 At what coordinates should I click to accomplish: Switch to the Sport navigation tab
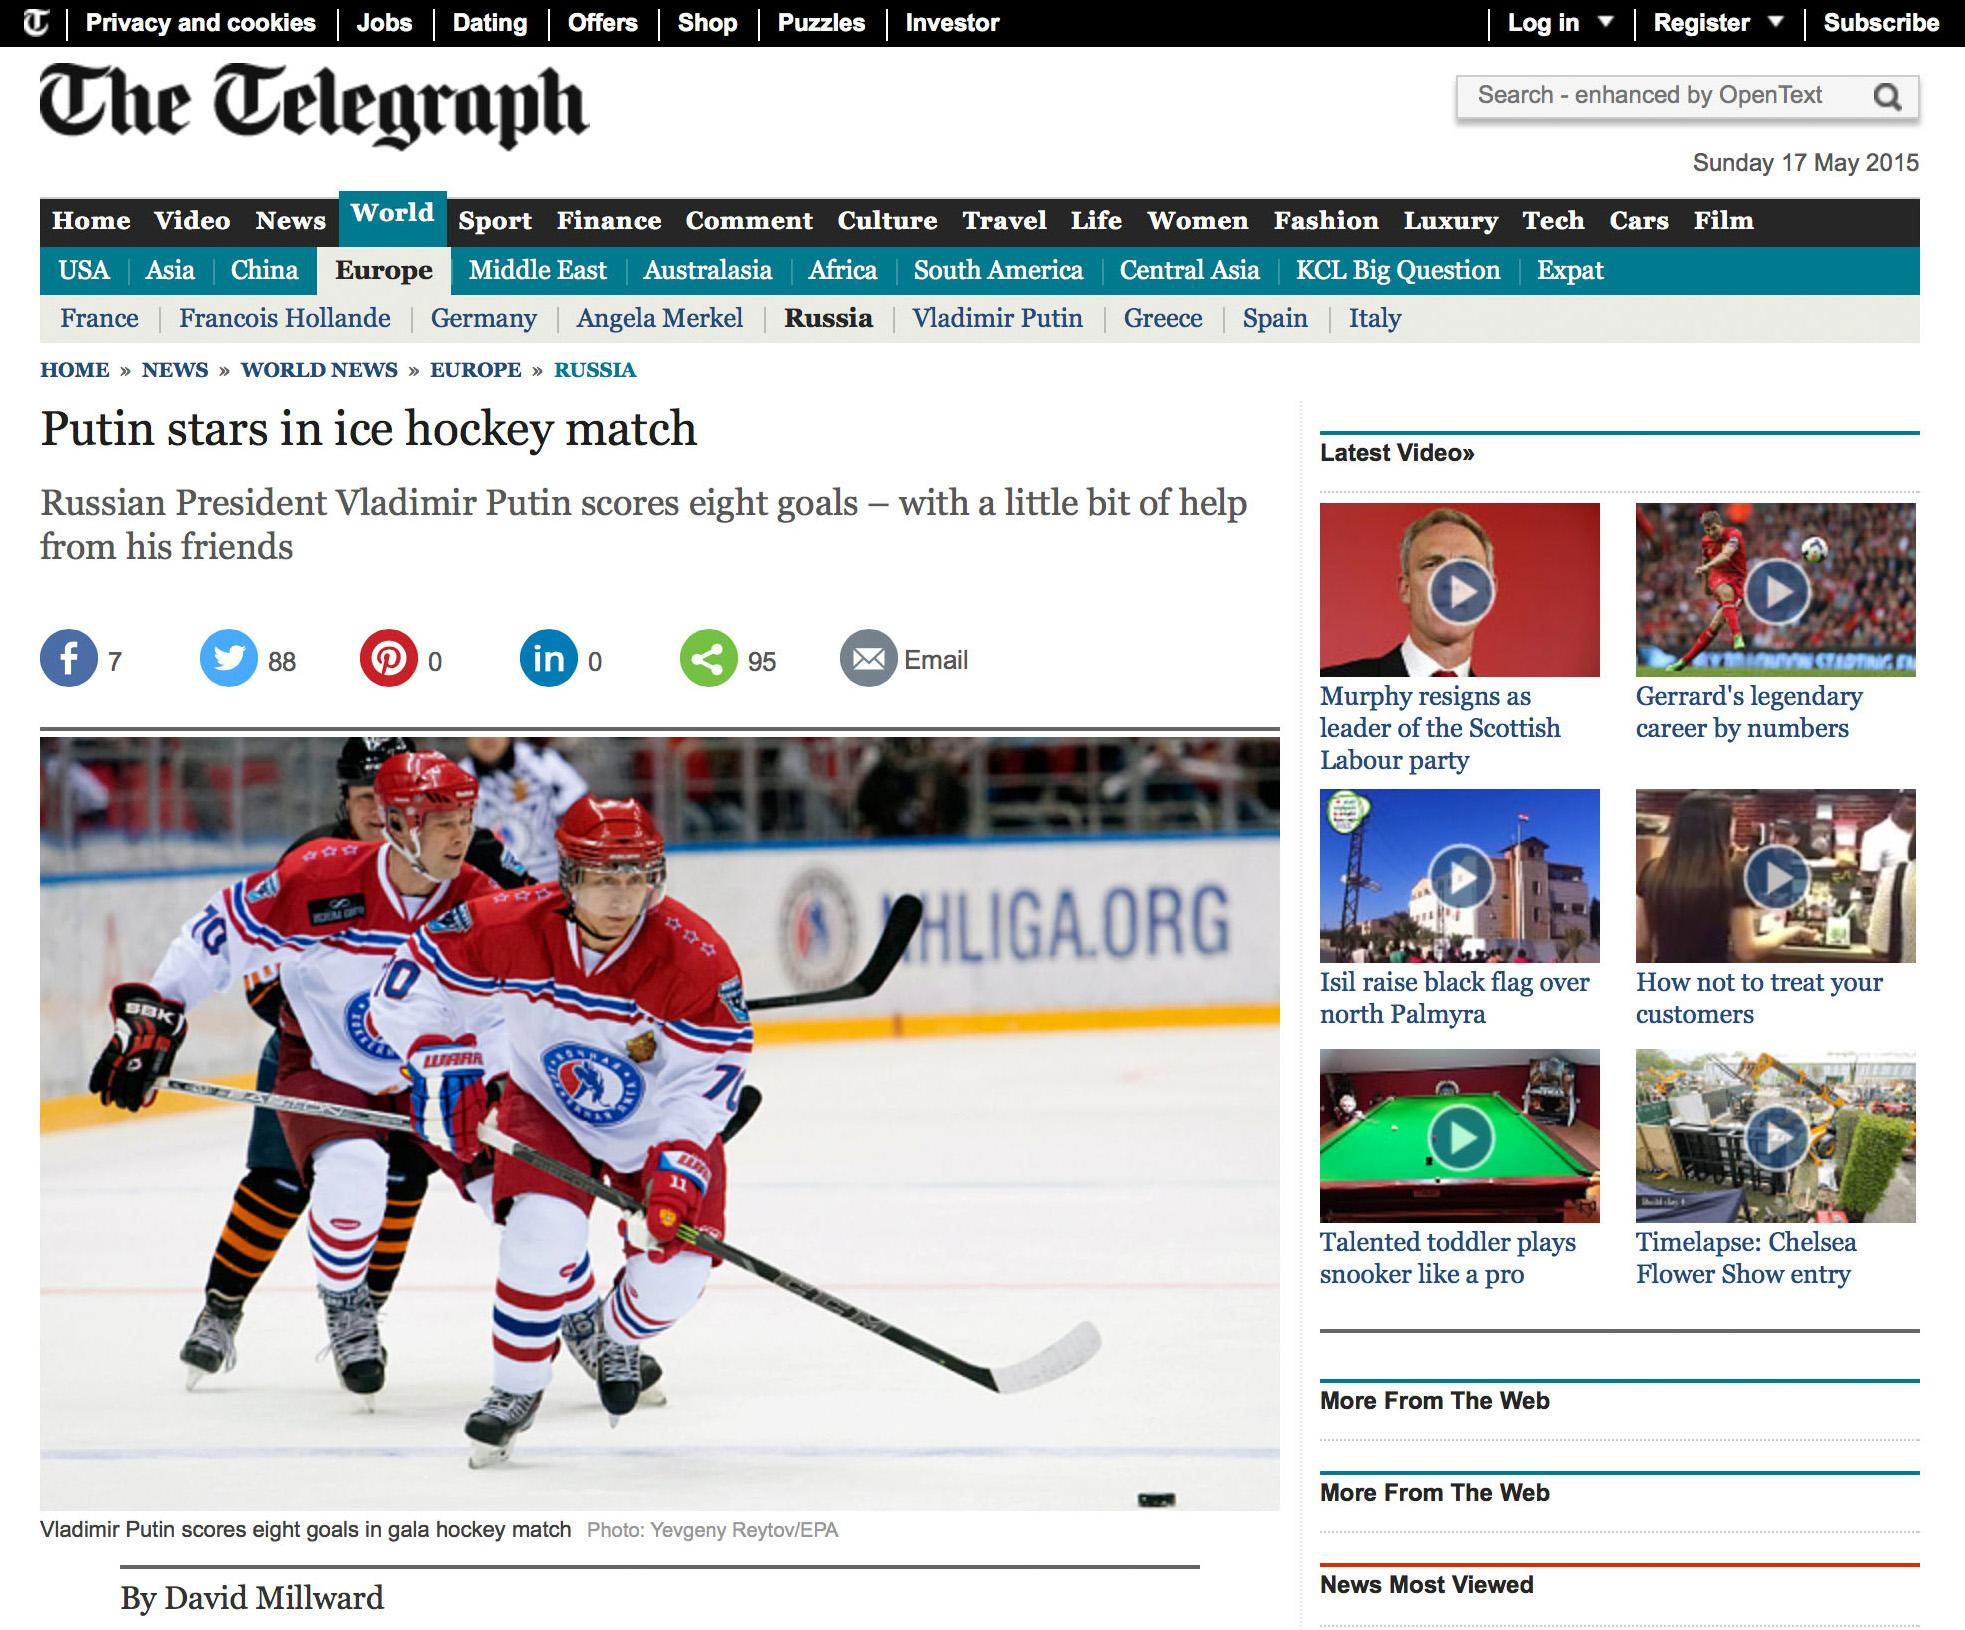(x=494, y=221)
